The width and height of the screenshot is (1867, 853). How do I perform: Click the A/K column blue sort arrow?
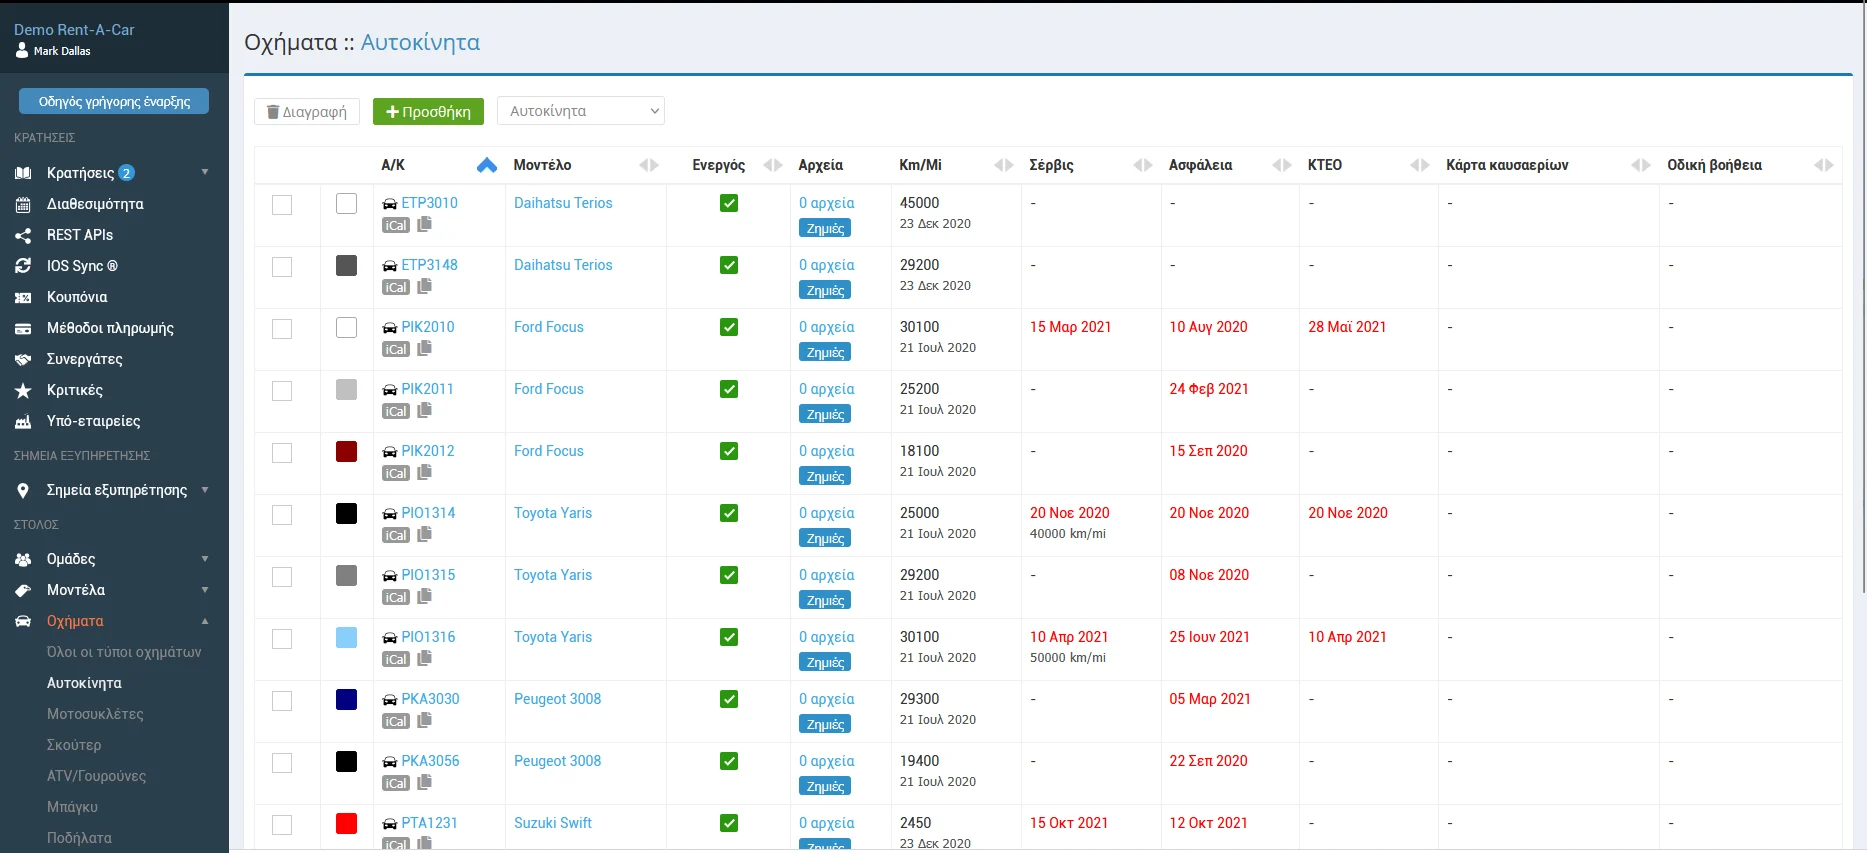point(487,165)
